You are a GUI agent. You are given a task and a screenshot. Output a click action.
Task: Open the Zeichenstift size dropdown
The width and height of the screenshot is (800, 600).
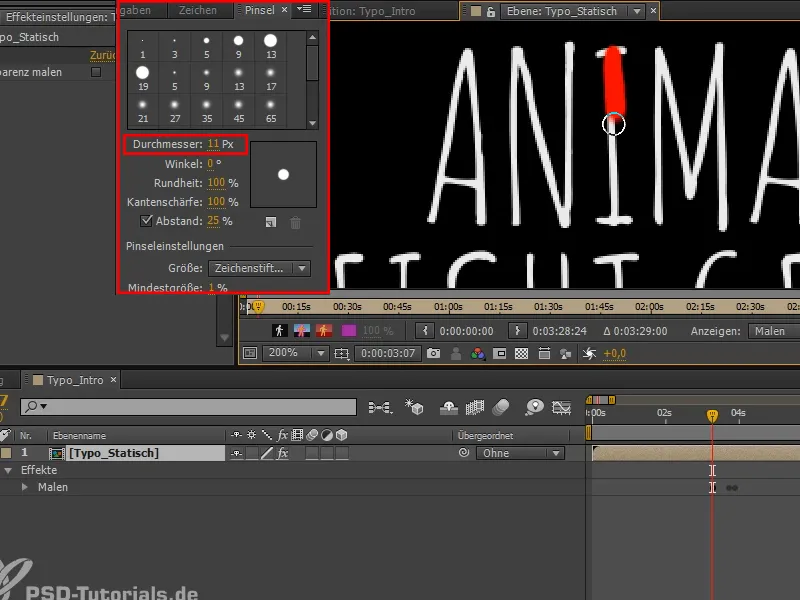(258, 267)
